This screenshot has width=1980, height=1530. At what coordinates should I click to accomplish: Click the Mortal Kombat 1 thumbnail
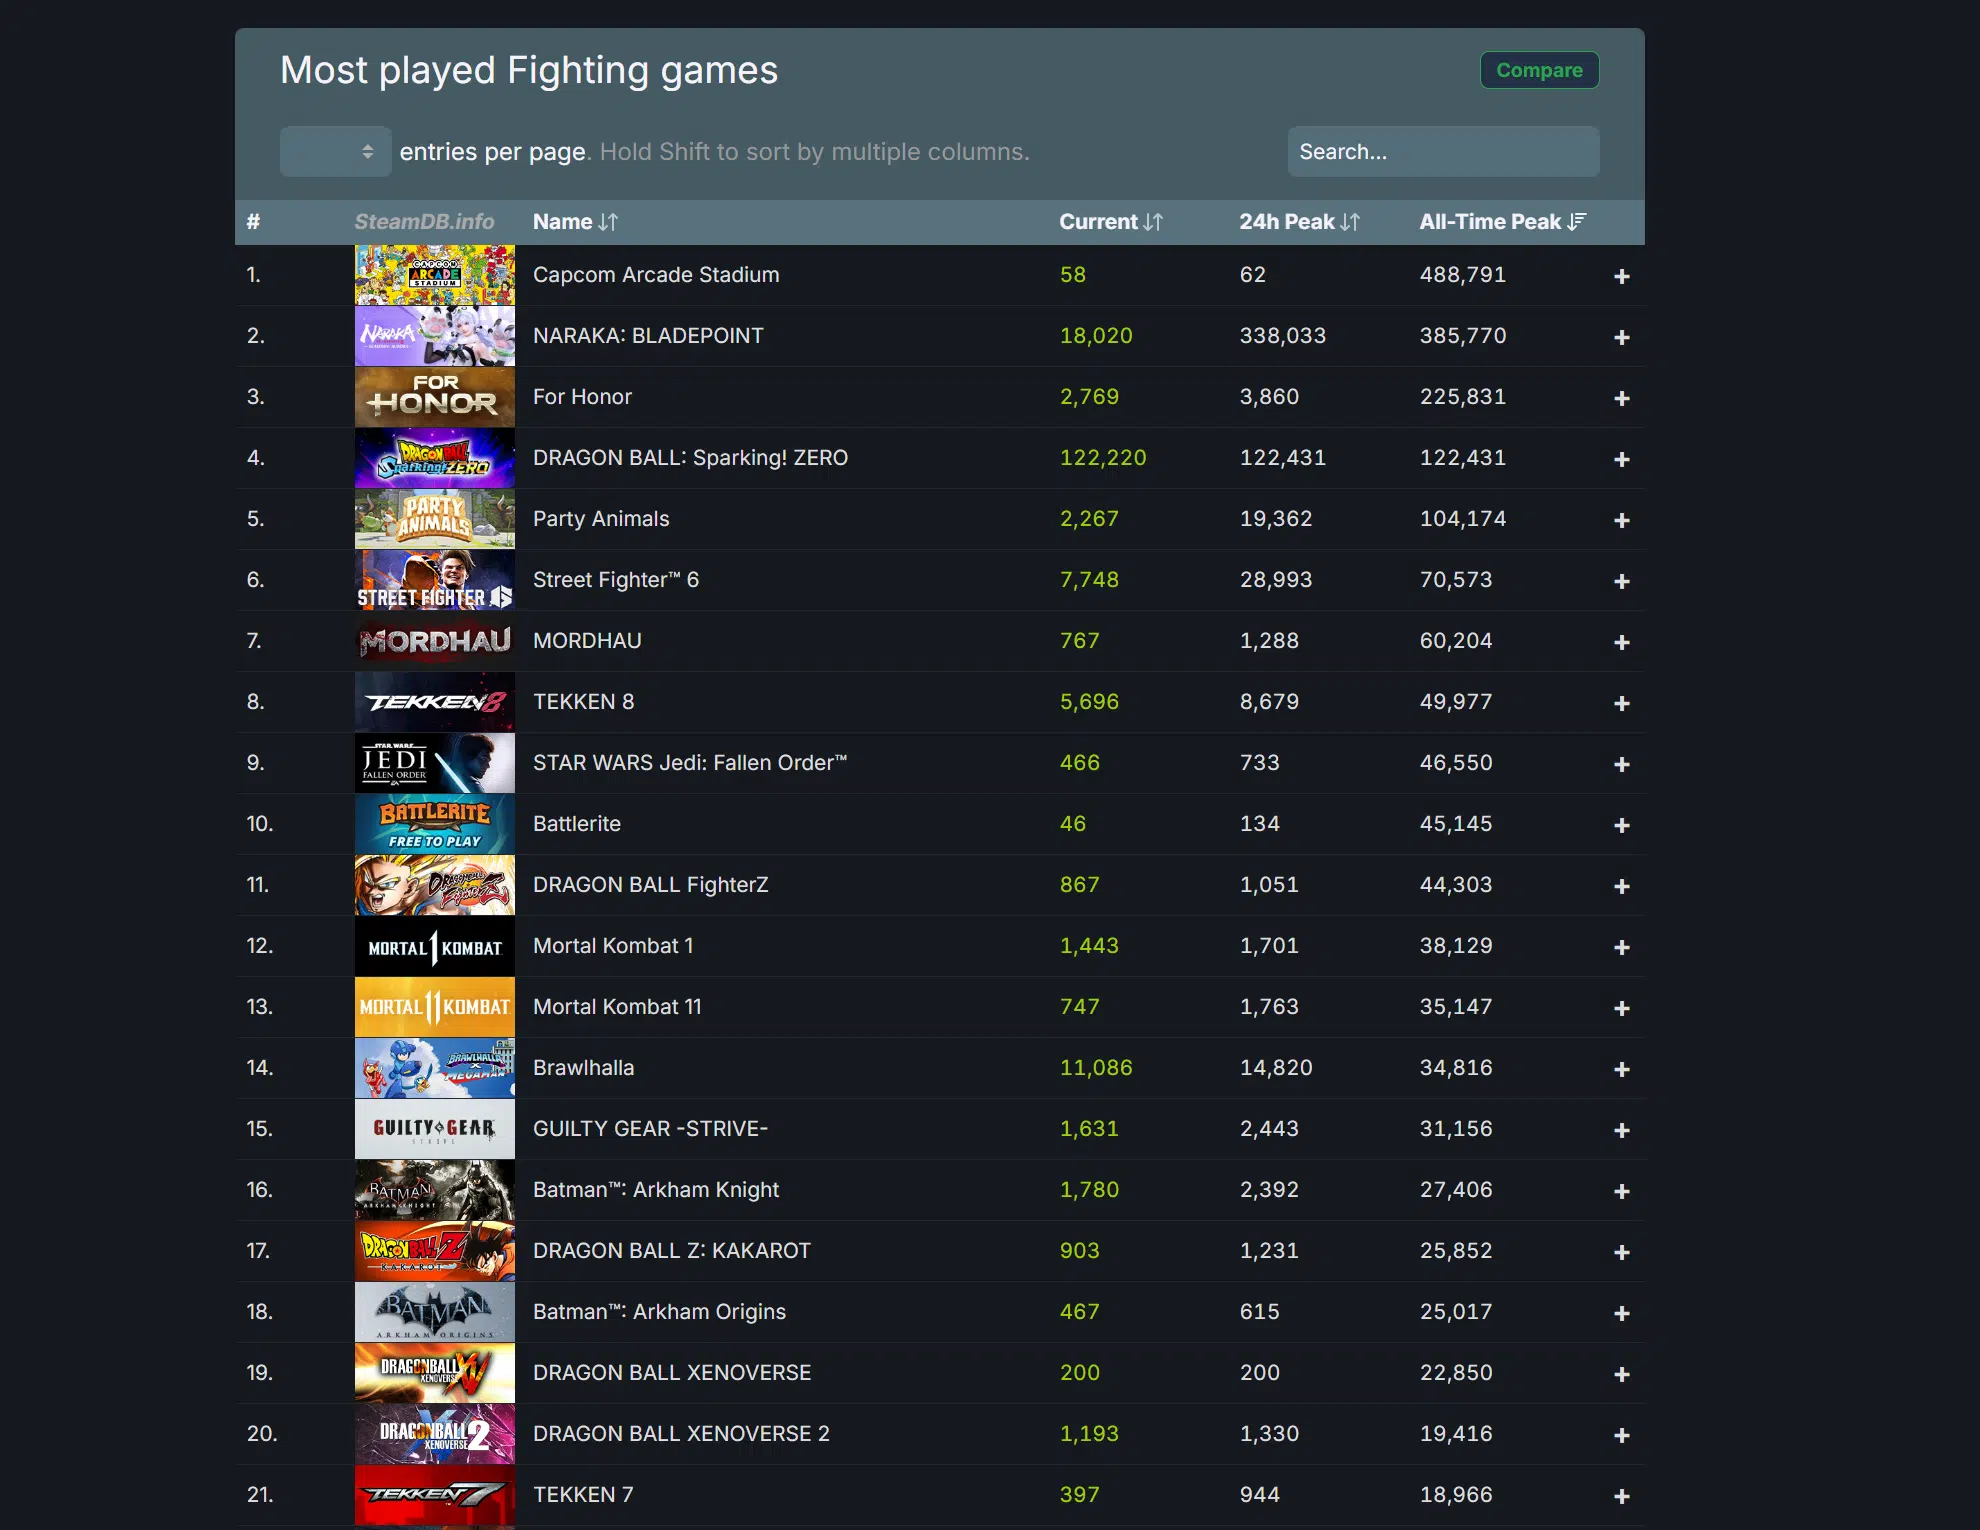[435, 946]
